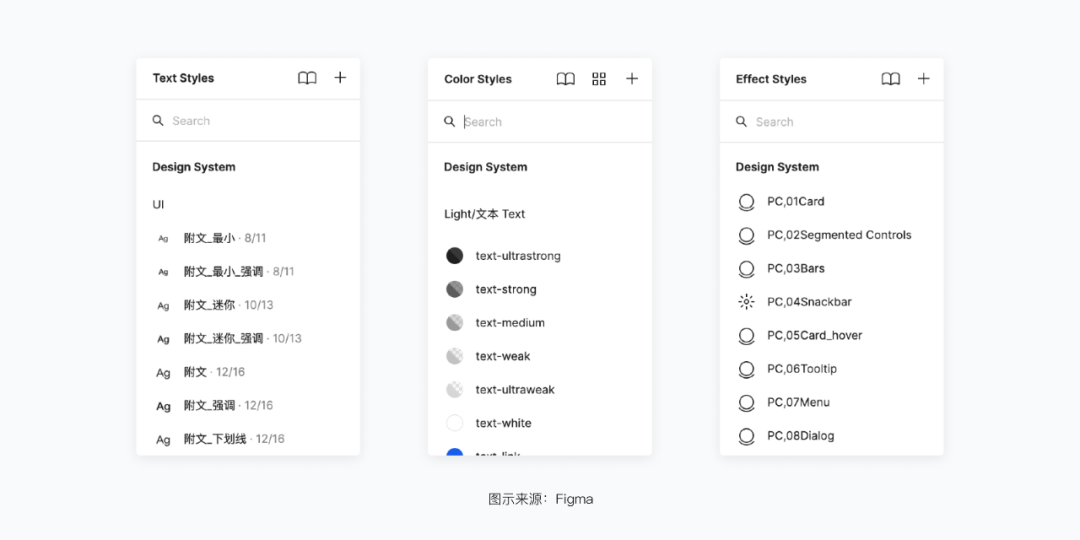Add a new color style with plus icon
1080x540 pixels.
click(632, 79)
